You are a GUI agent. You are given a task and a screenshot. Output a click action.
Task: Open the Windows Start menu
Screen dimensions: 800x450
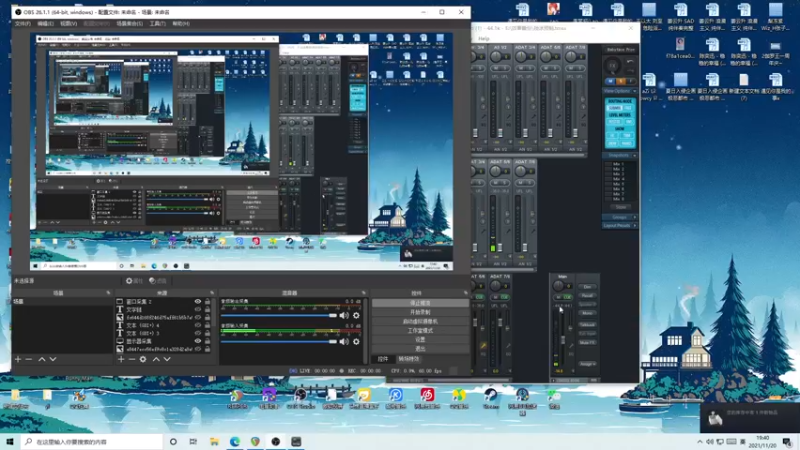click(9, 441)
